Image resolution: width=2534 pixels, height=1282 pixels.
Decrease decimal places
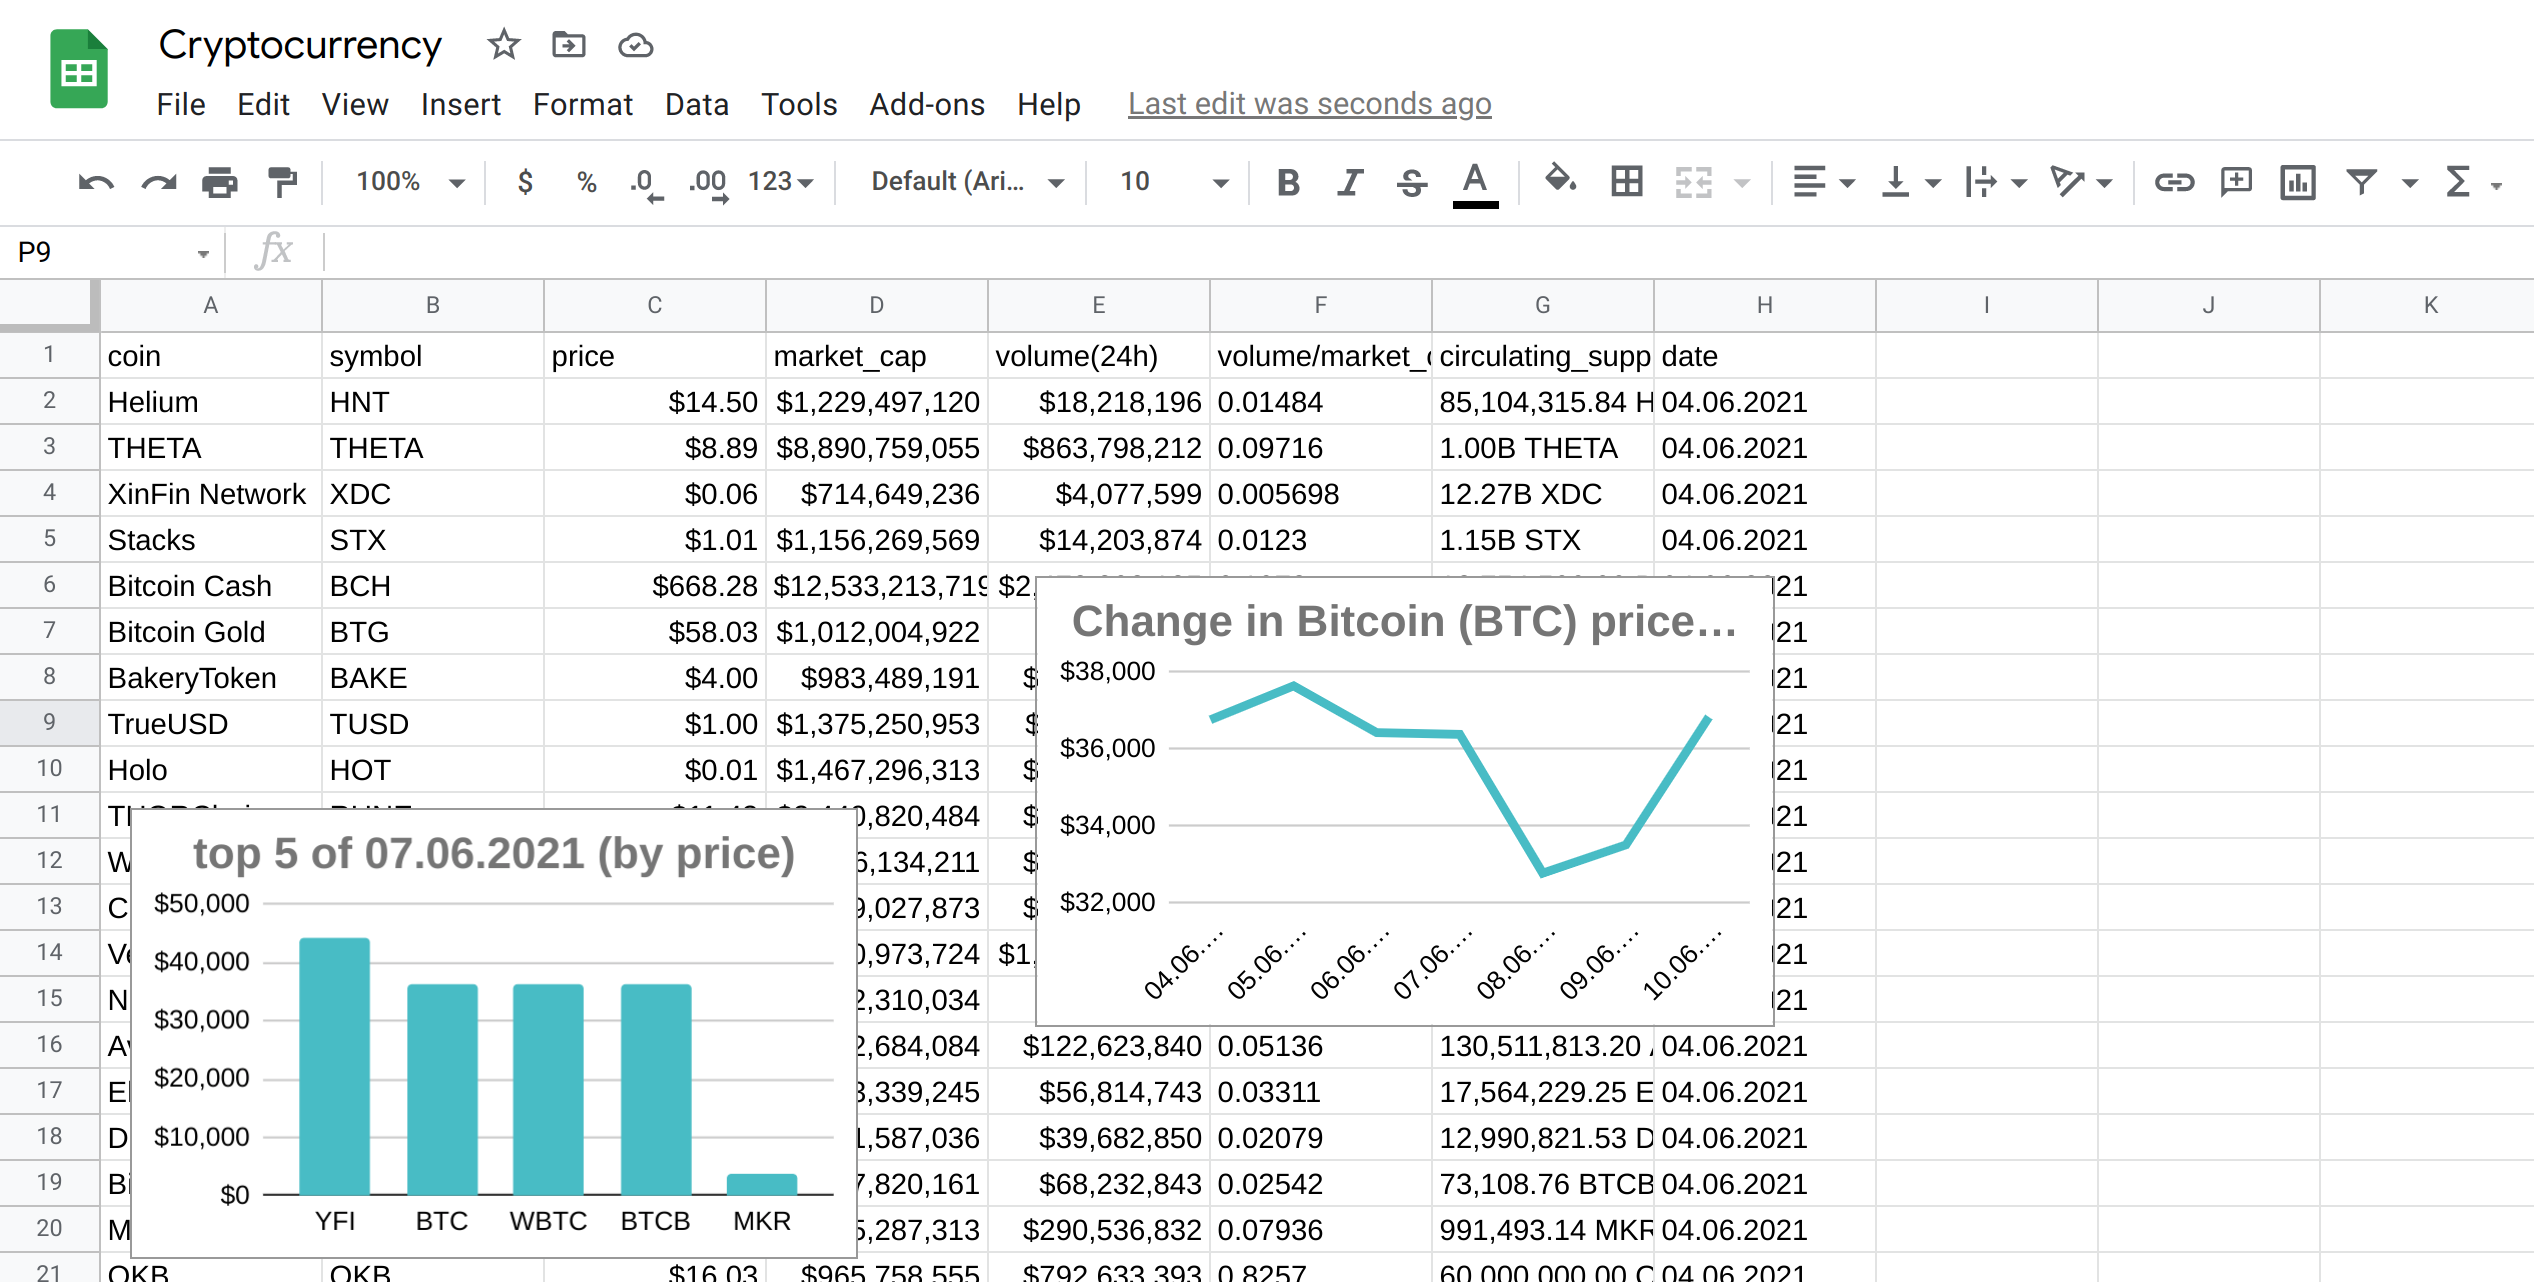pos(645,182)
